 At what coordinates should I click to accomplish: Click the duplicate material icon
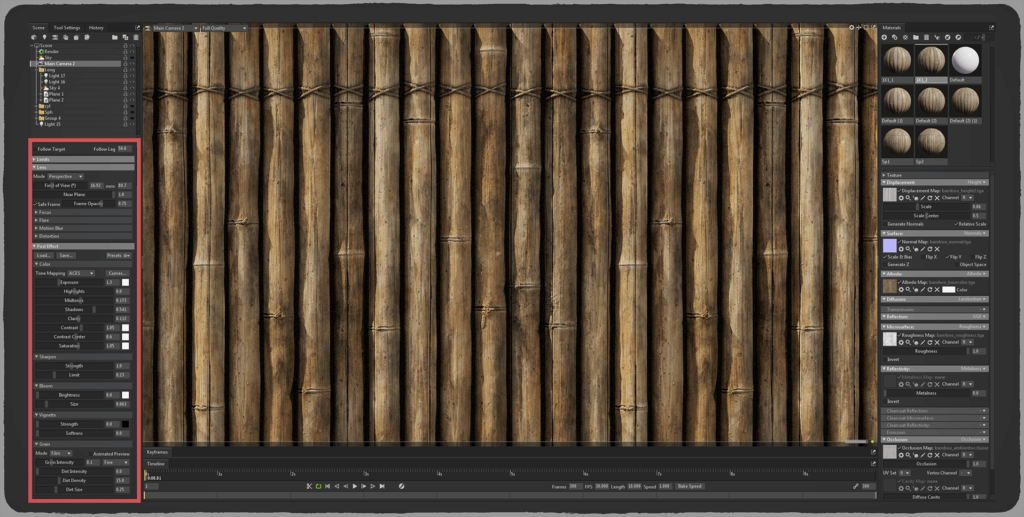pos(895,37)
